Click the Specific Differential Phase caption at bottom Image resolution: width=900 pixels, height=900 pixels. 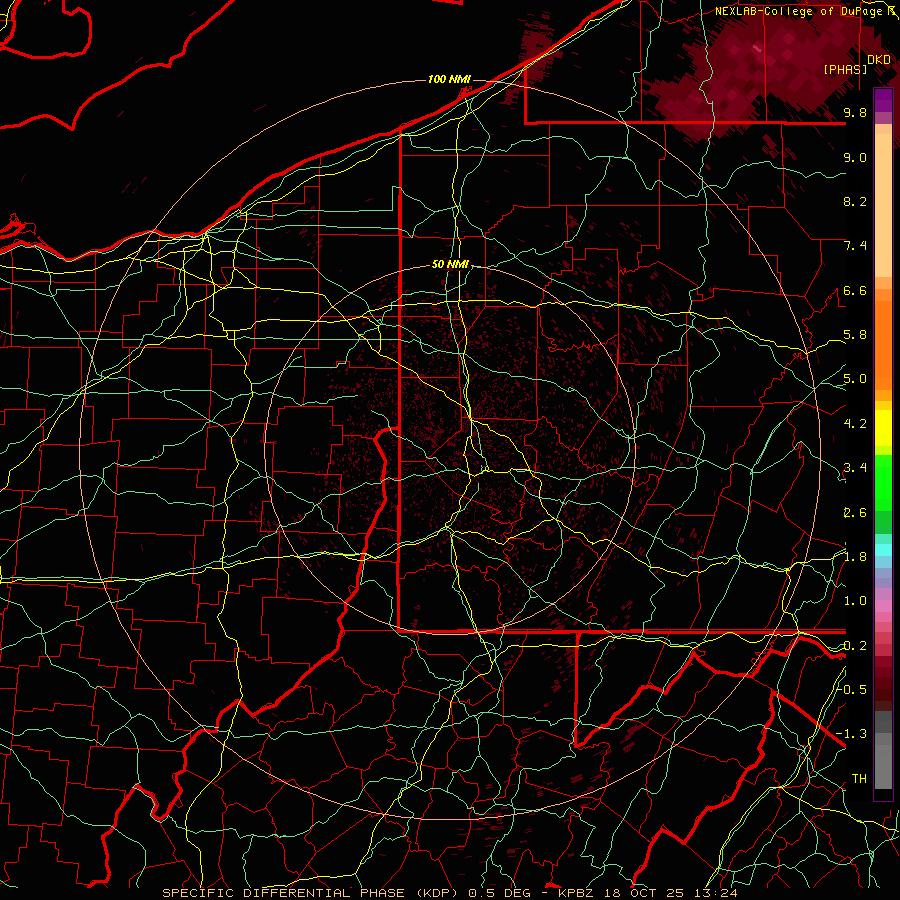click(x=449, y=893)
